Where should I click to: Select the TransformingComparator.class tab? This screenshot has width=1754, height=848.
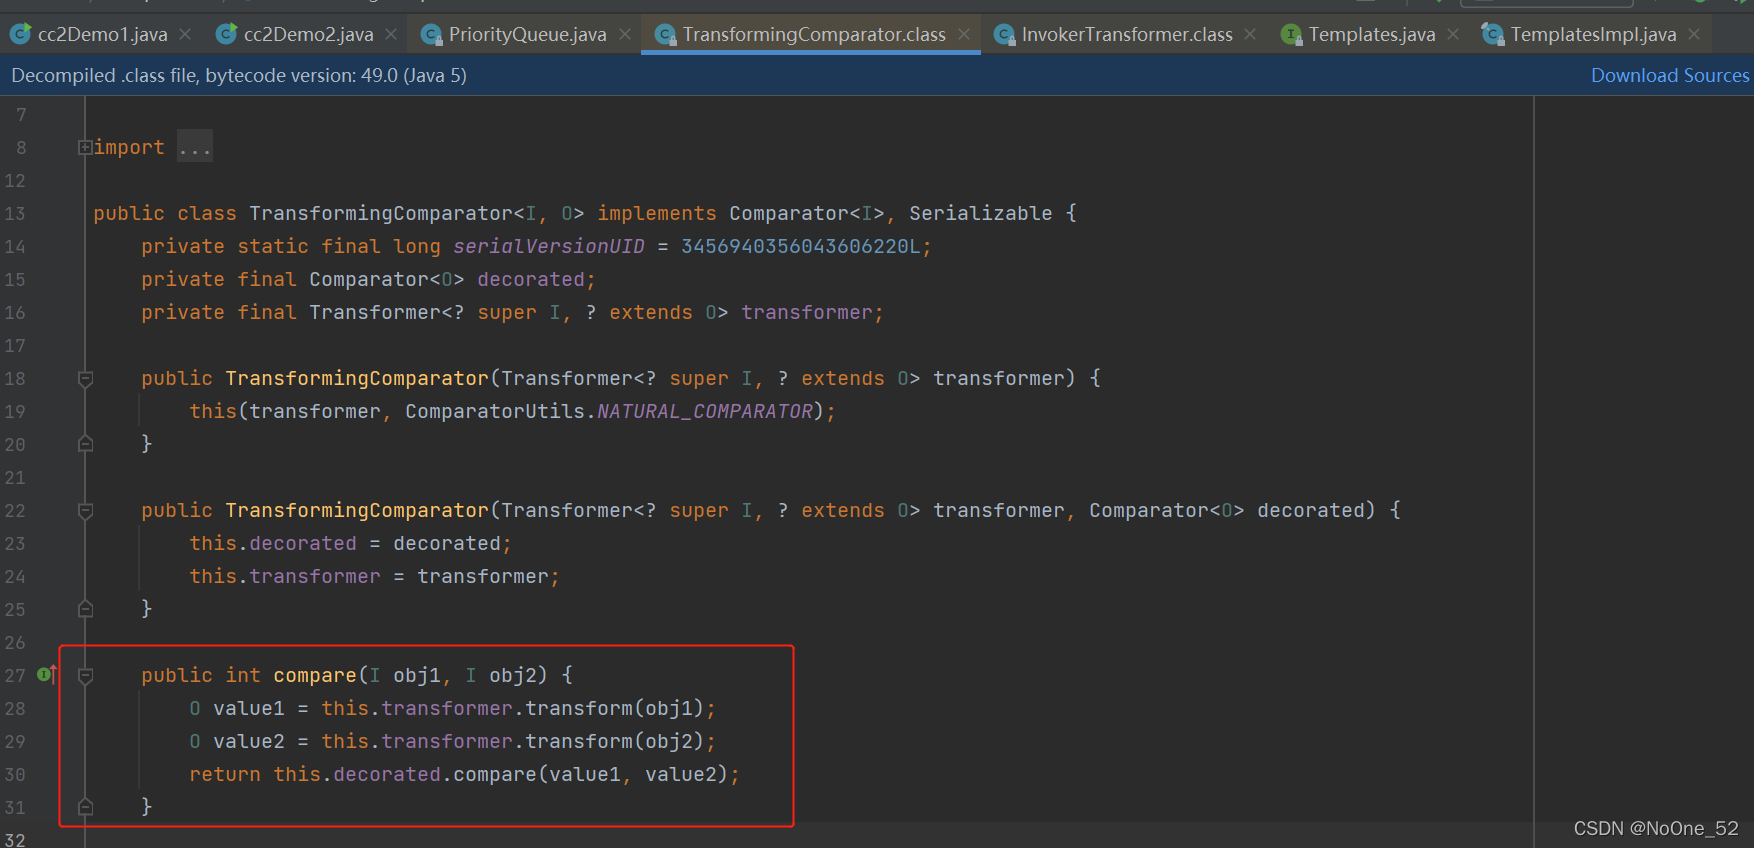[x=814, y=34]
